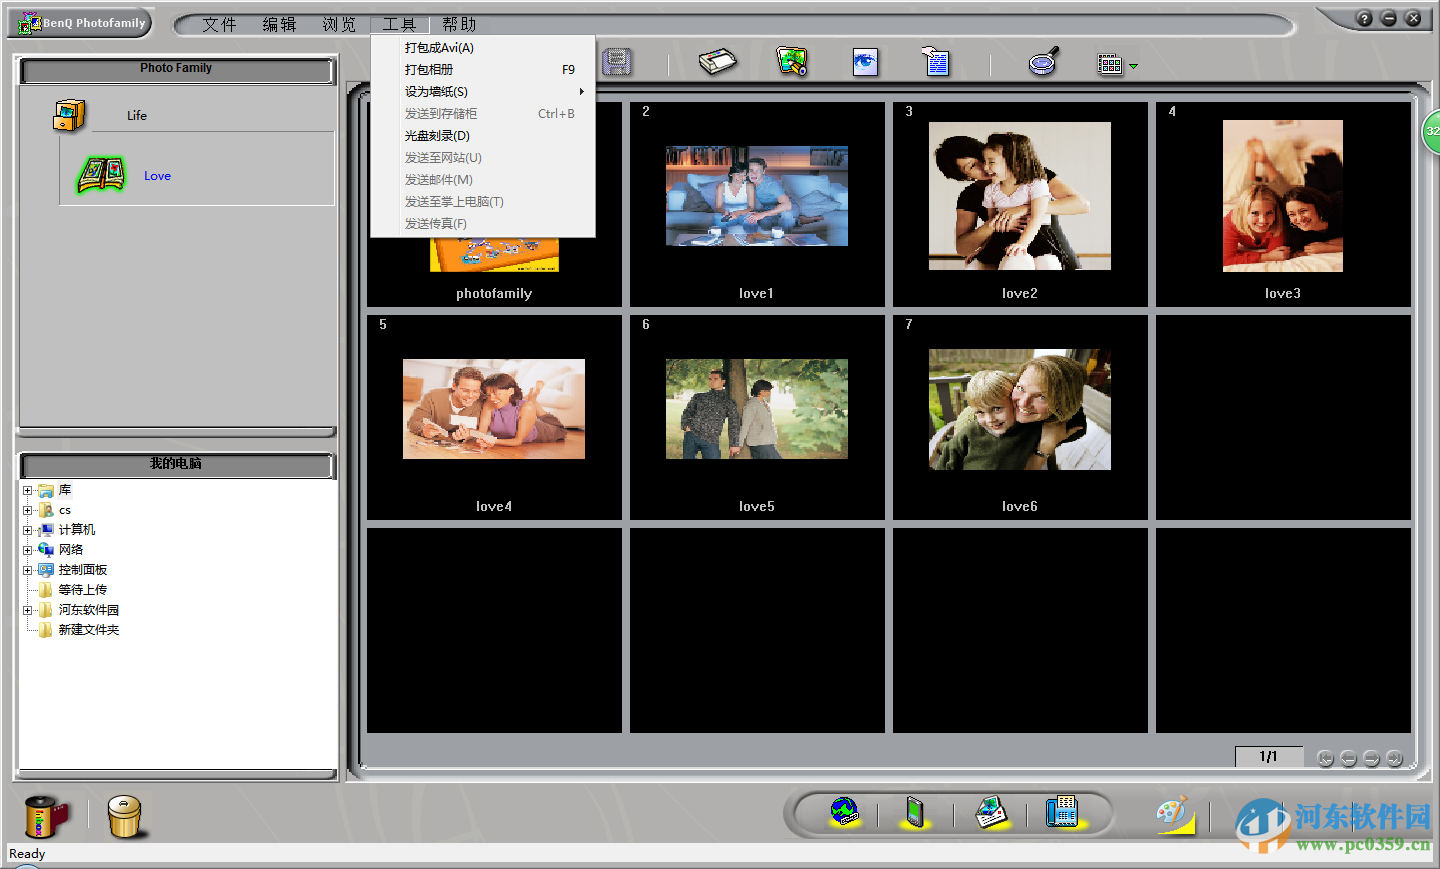The width and height of the screenshot is (1440, 869).
Task: Click the PDA handheld device icon at bottom
Action: click(x=915, y=812)
